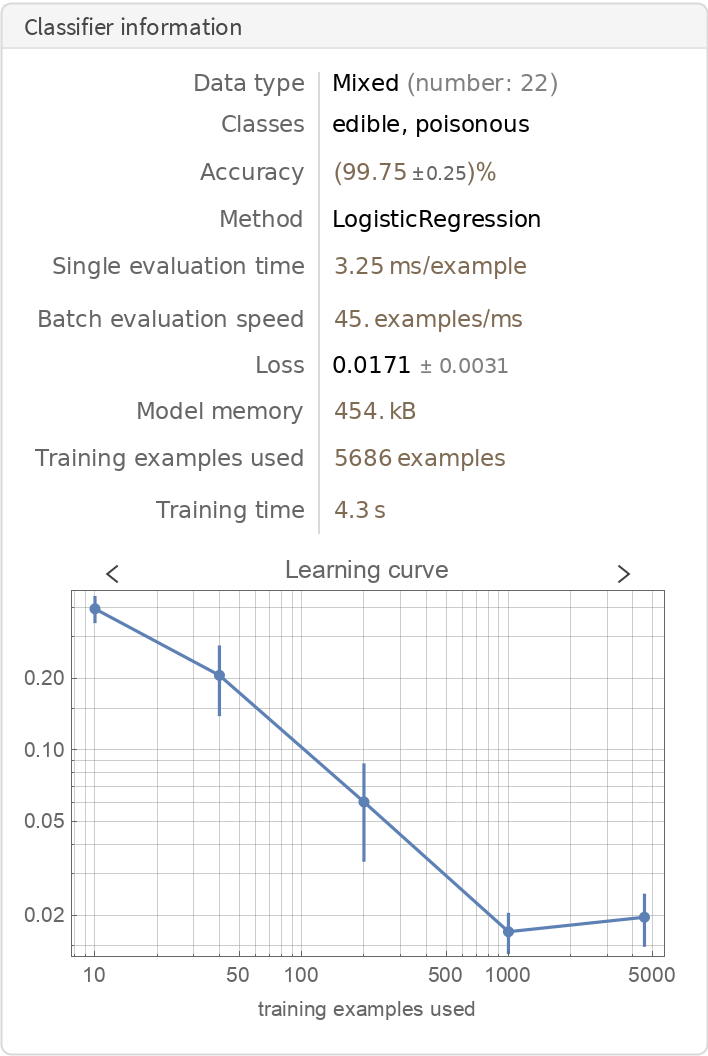Click the 5686 examples value
This screenshot has width=708, height=1056.
pos(419,458)
